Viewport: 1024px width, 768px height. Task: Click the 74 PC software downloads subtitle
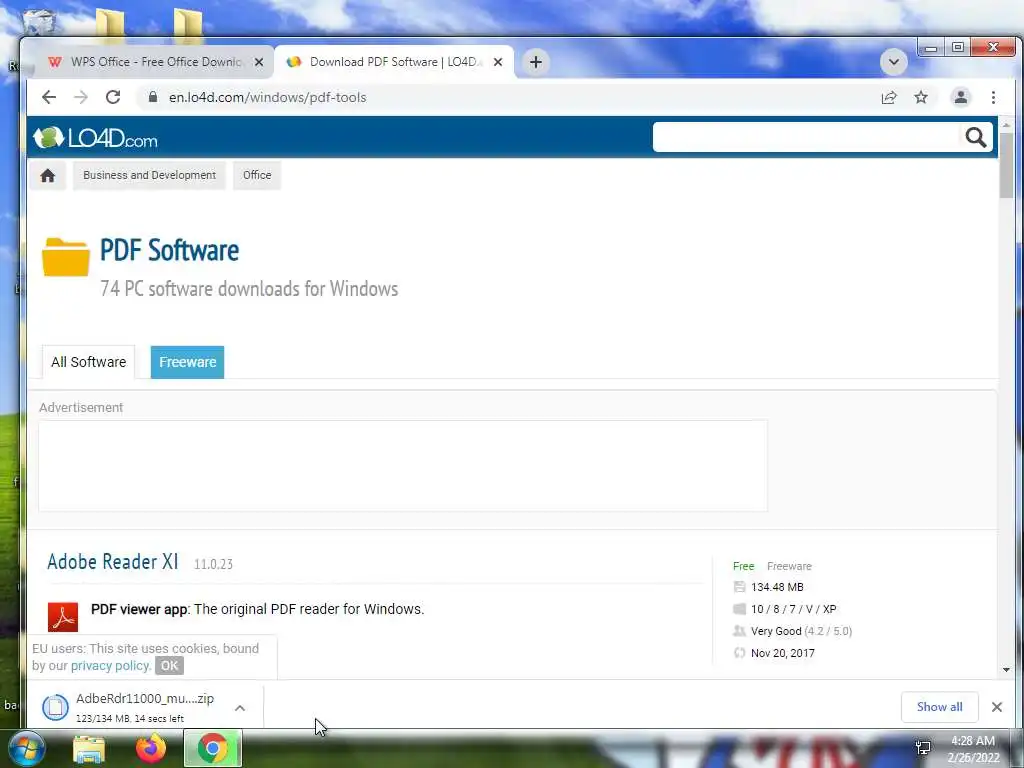coord(249,289)
